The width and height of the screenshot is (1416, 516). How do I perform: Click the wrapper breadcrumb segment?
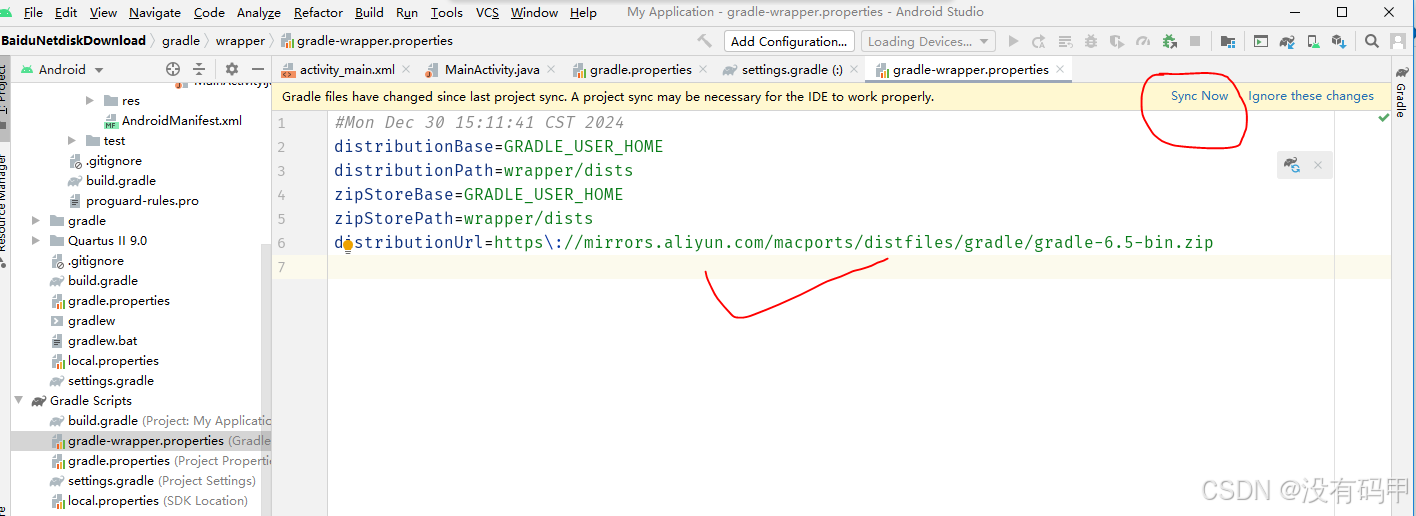(x=241, y=41)
